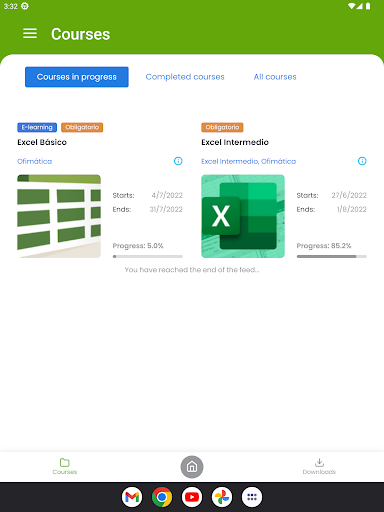Click the 4/7/2022 start date
The width and height of the screenshot is (384, 512).
click(x=167, y=195)
